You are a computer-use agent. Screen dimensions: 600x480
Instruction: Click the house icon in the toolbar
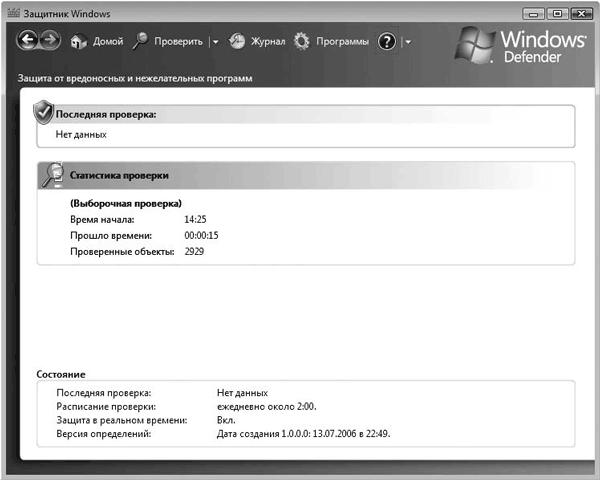[x=80, y=41]
